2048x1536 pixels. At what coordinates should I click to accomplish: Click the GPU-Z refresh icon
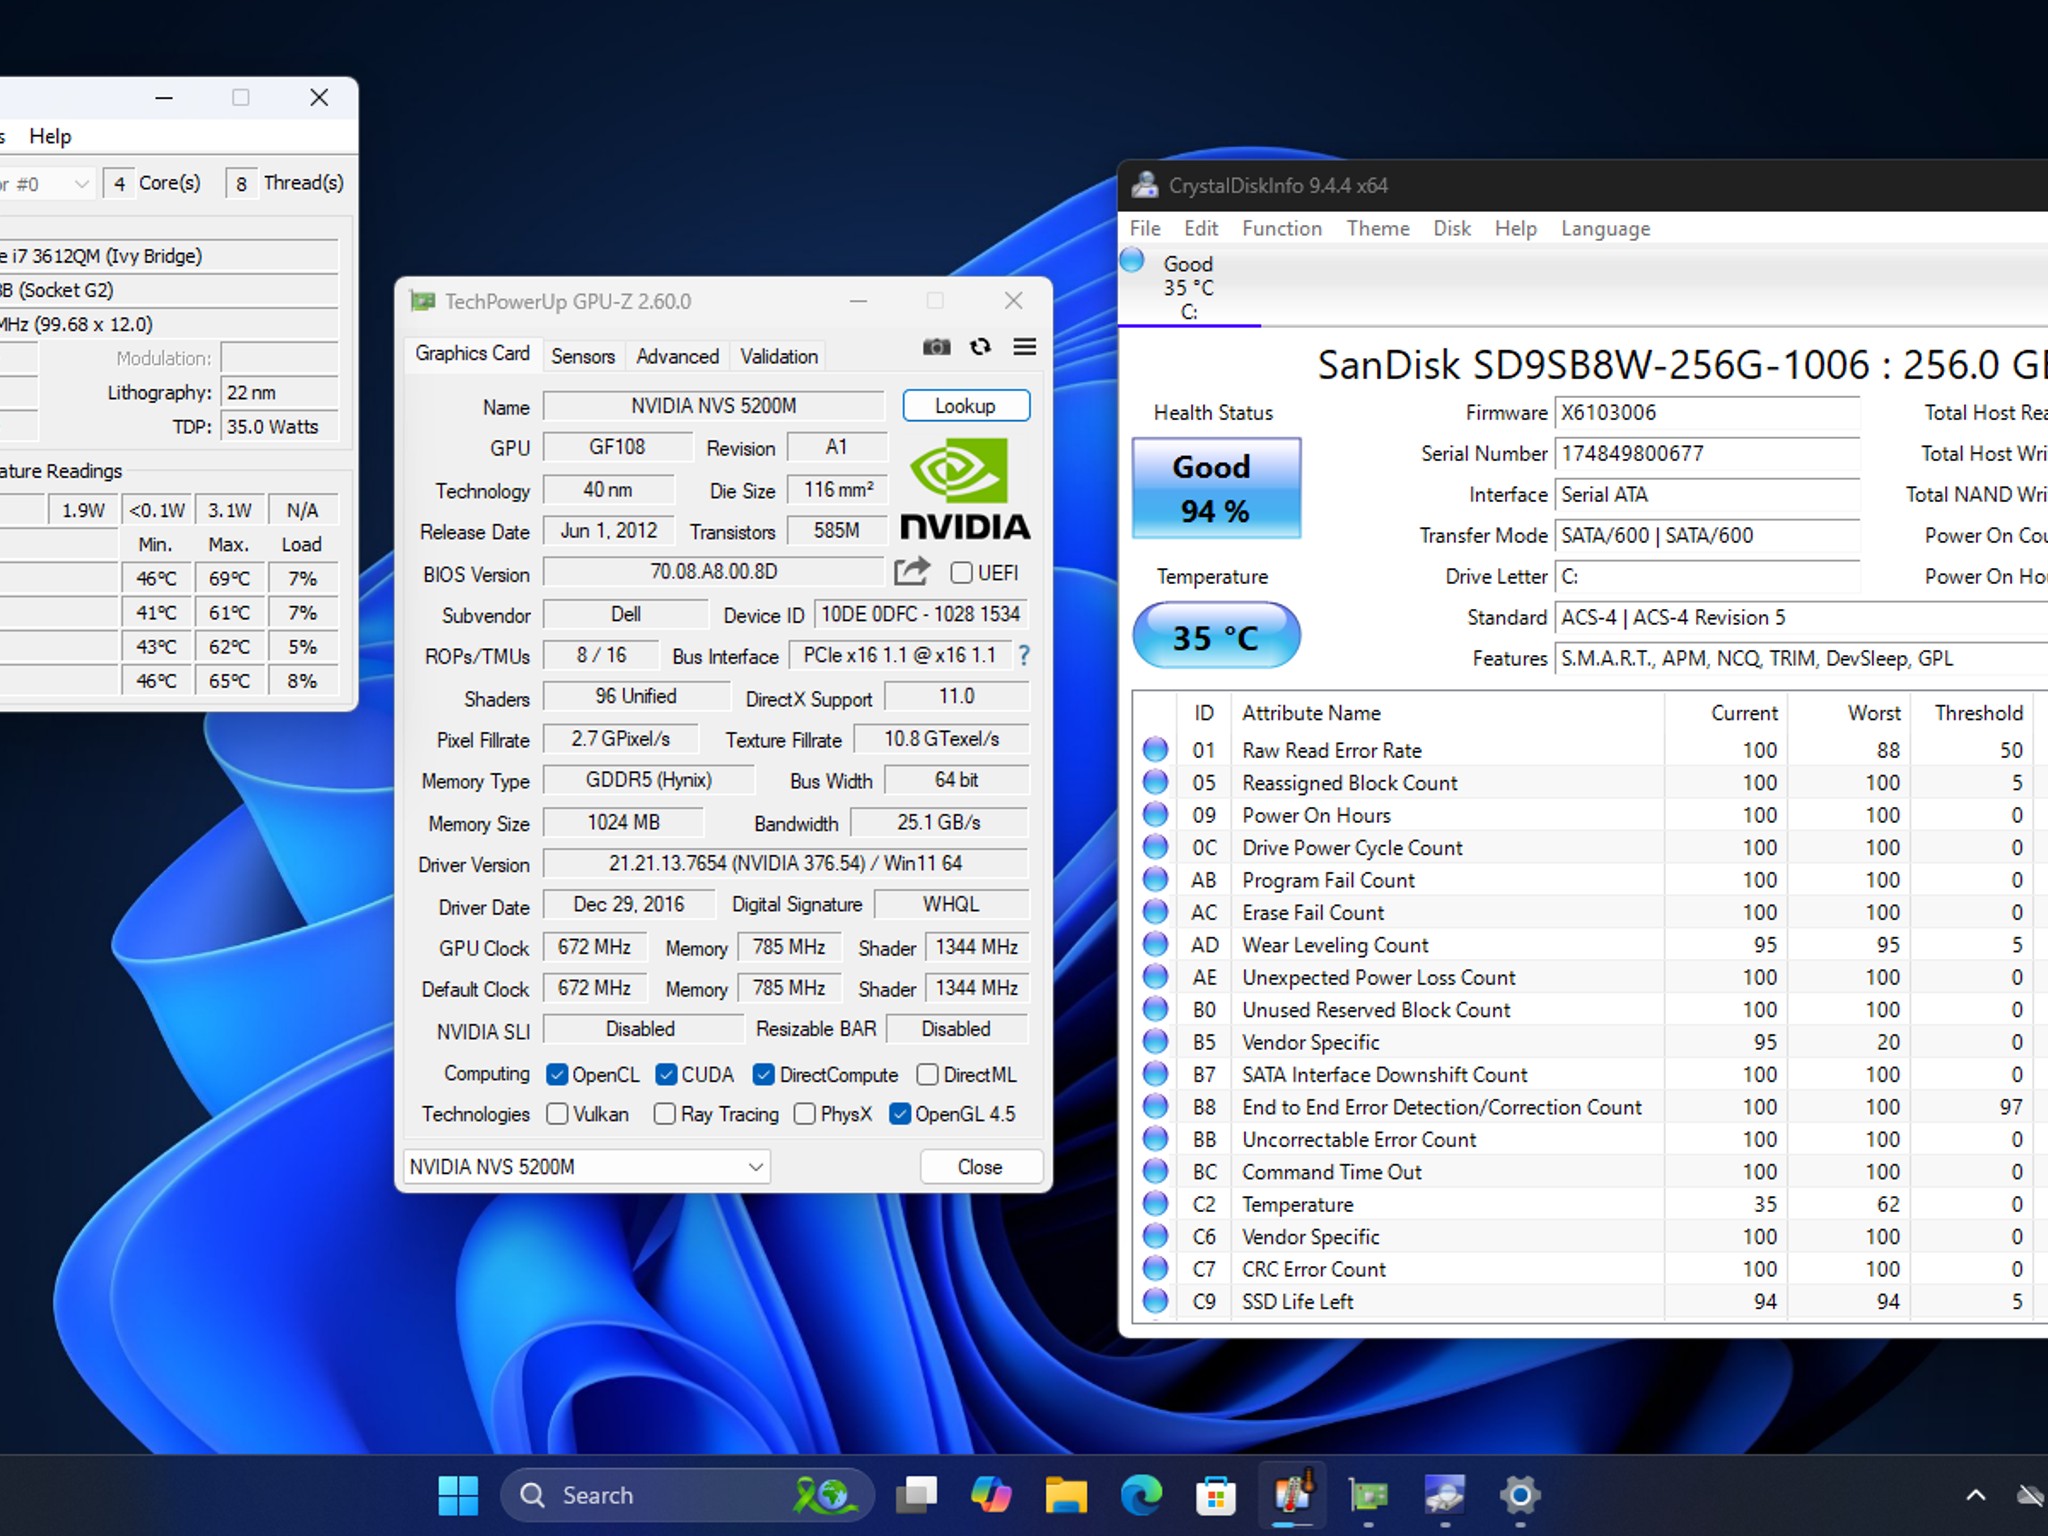(980, 347)
